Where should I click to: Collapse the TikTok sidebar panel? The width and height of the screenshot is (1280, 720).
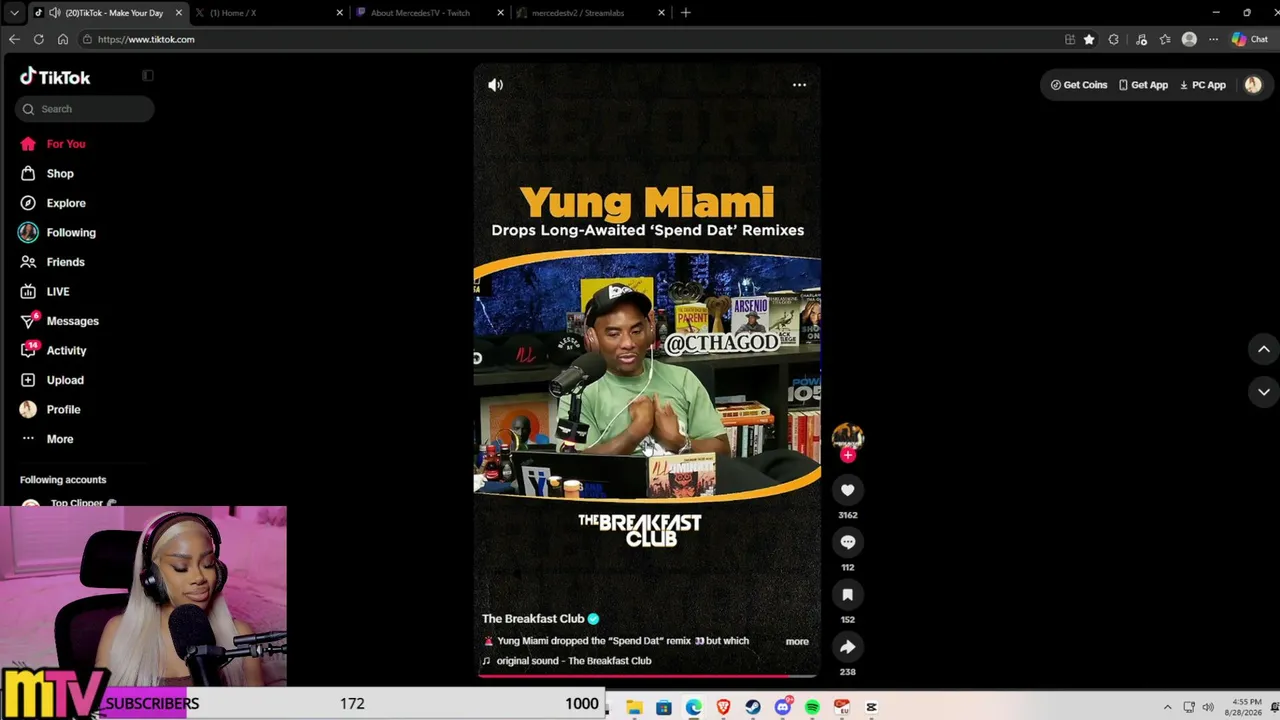148,76
